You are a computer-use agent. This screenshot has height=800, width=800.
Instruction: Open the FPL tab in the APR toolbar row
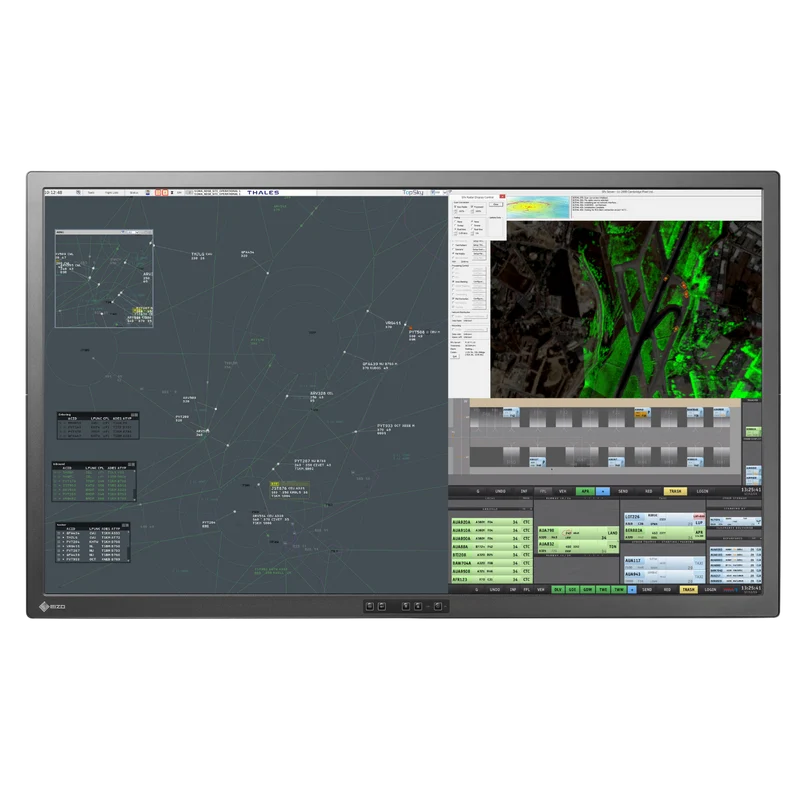tap(543, 491)
